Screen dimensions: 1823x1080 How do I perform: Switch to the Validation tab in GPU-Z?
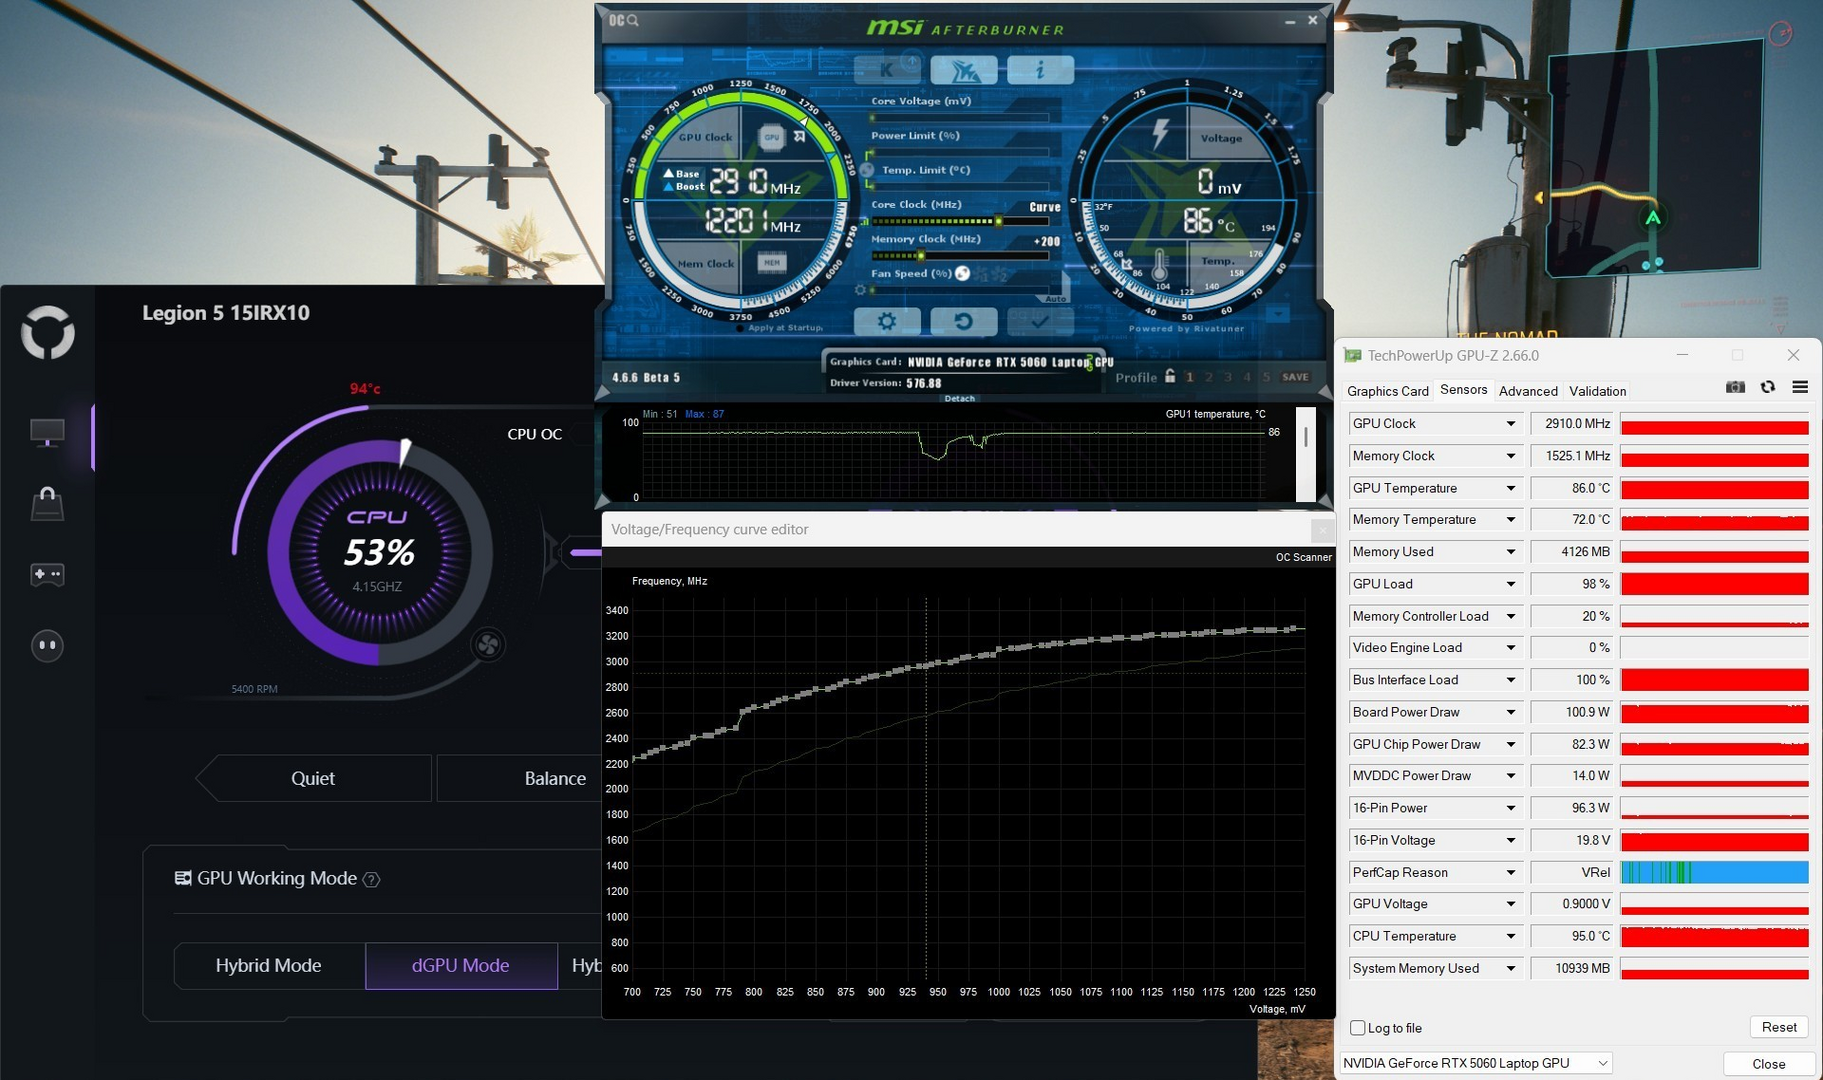[1598, 391]
